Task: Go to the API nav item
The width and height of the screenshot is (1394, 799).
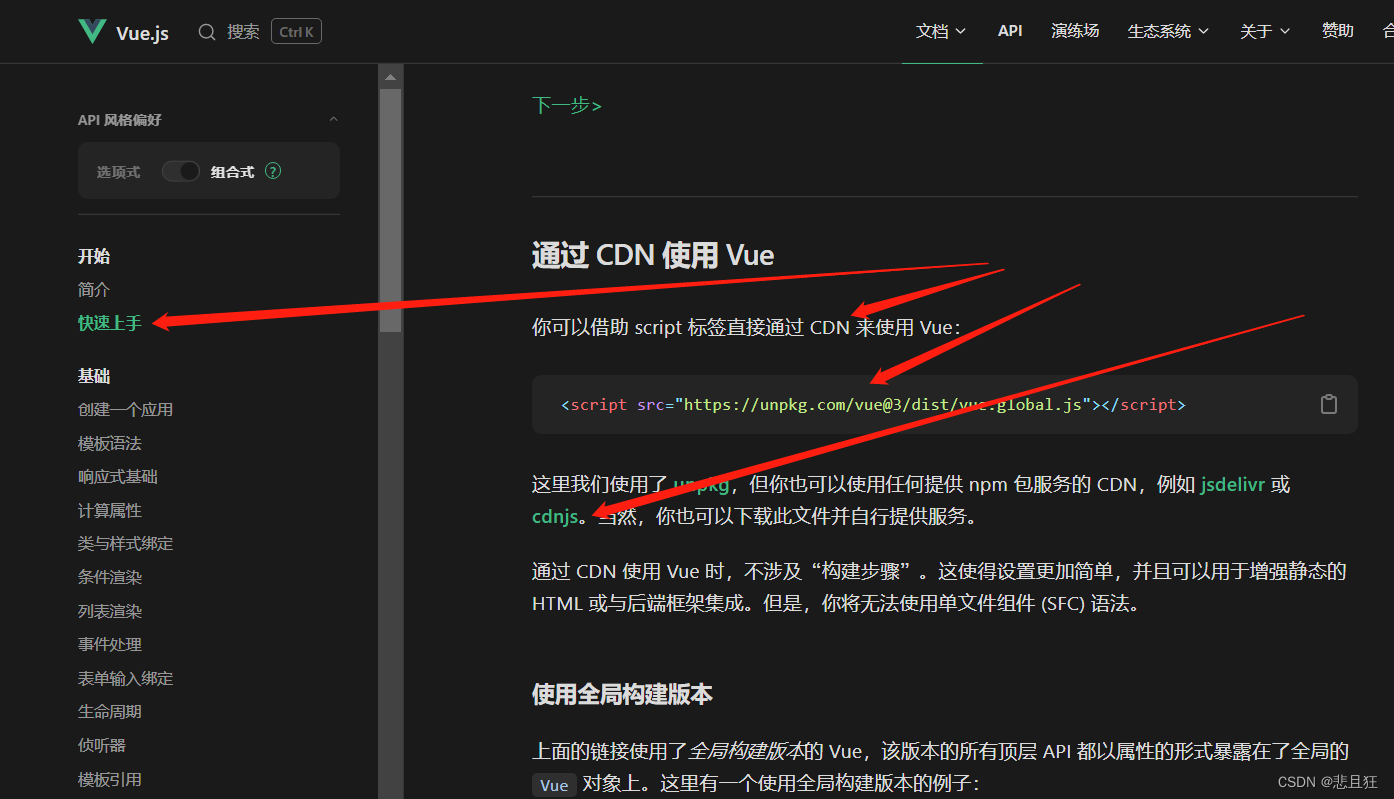Action: [1010, 31]
